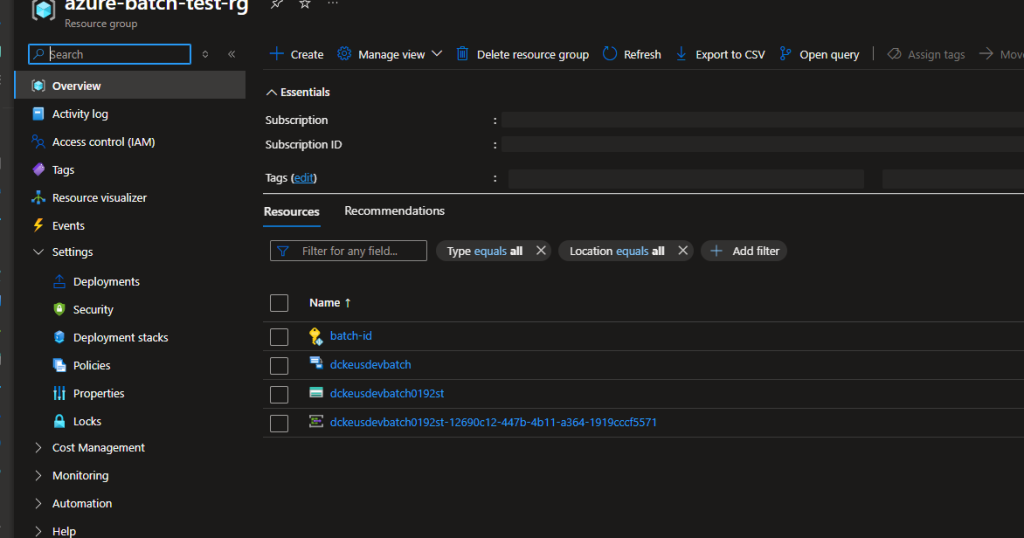The width and height of the screenshot is (1024, 538).
Task: Click the Delete resource group trash icon
Action: (x=462, y=54)
